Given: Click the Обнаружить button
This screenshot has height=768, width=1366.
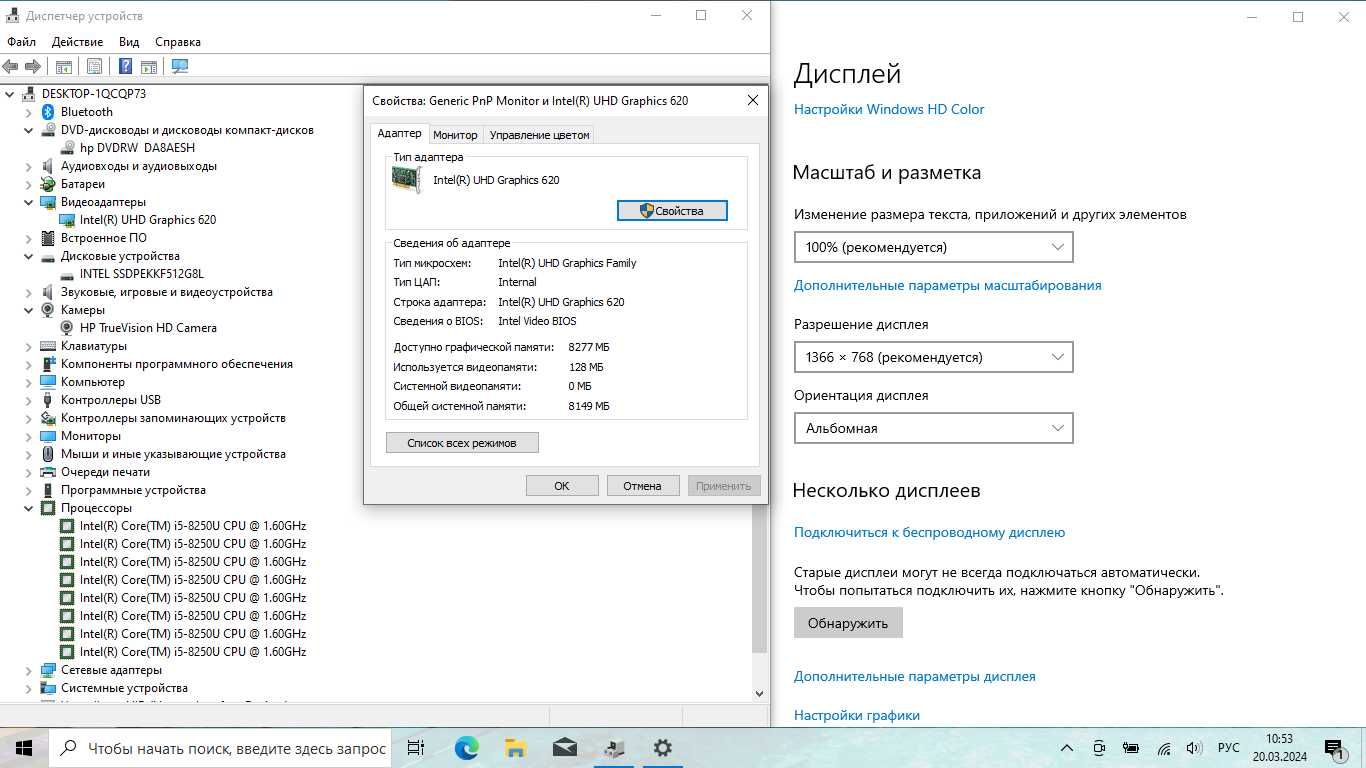Looking at the screenshot, I should pyautogui.click(x=848, y=623).
